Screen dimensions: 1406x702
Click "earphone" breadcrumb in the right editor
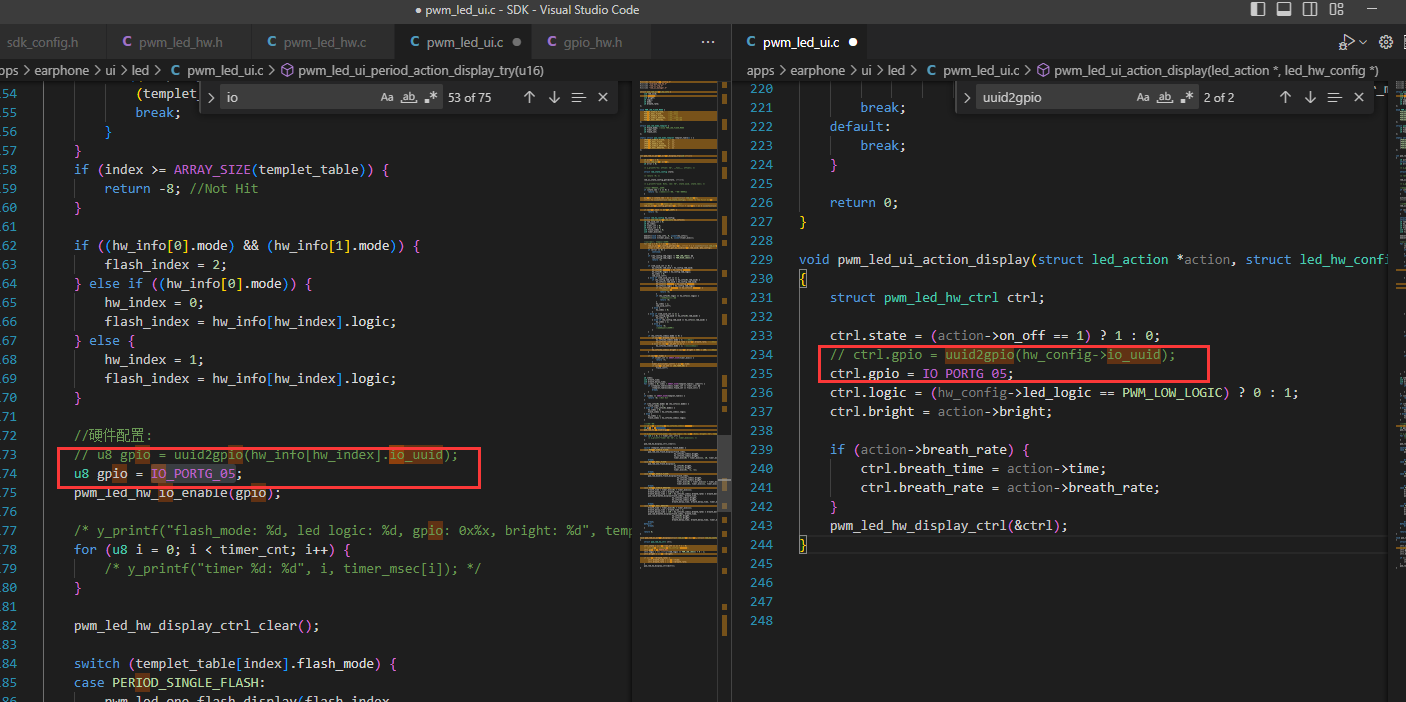pyautogui.click(x=817, y=70)
